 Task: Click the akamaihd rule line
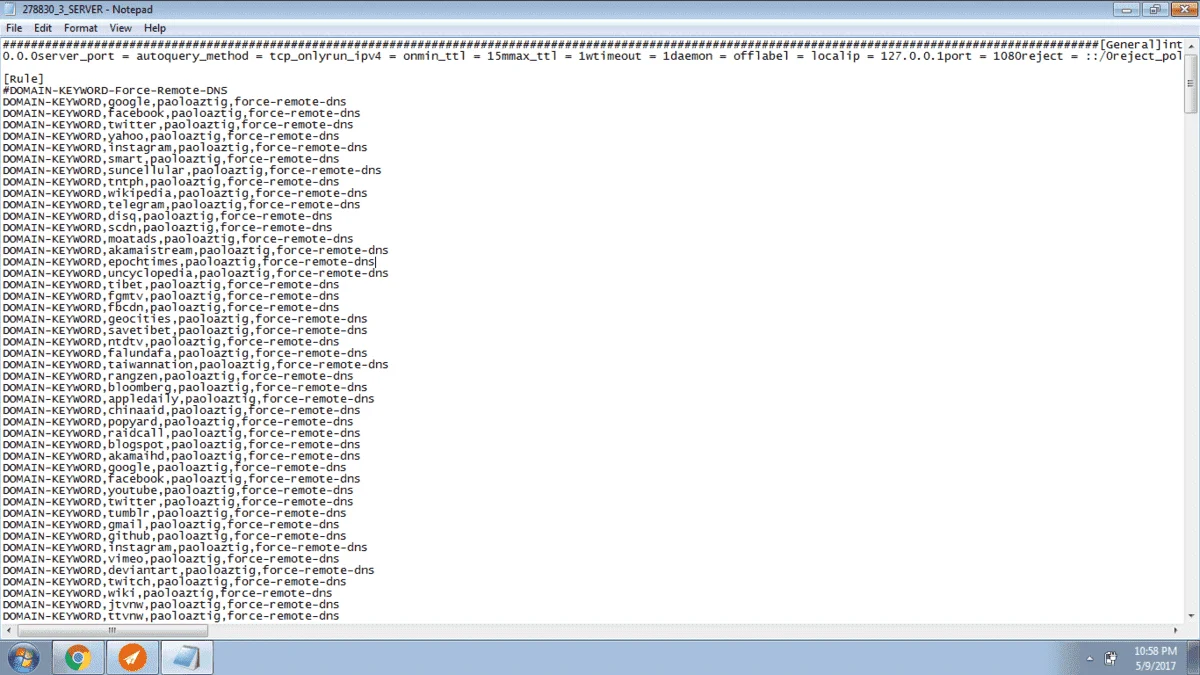pos(181,456)
